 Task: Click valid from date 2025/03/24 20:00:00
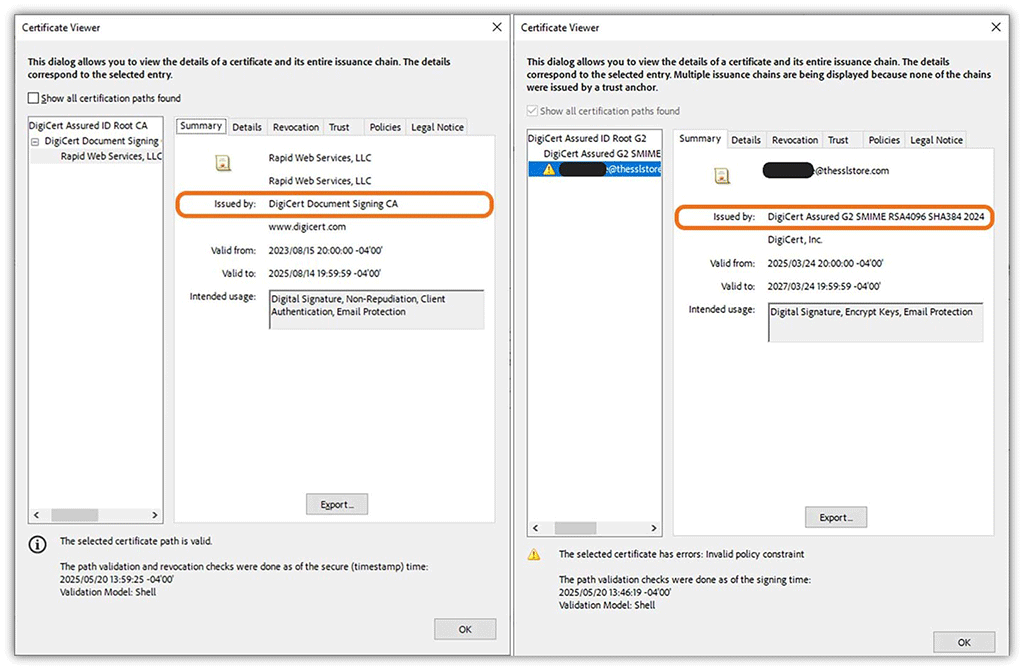tap(825, 264)
